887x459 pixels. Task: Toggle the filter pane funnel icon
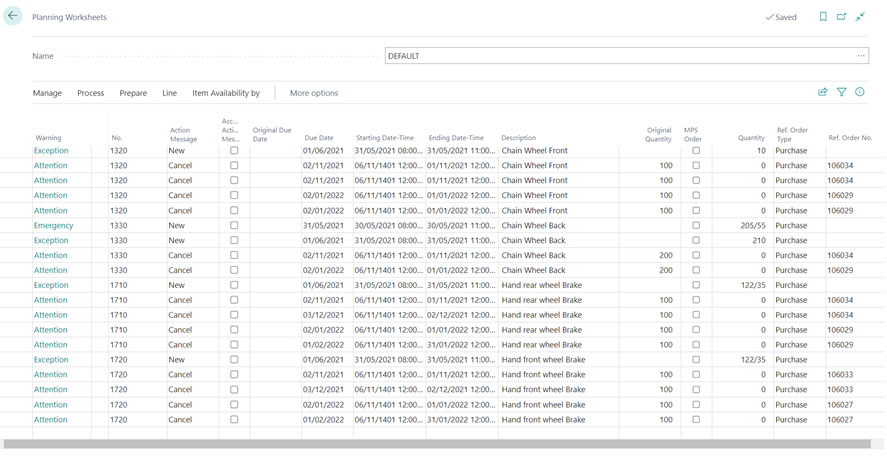(x=842, y=92)
